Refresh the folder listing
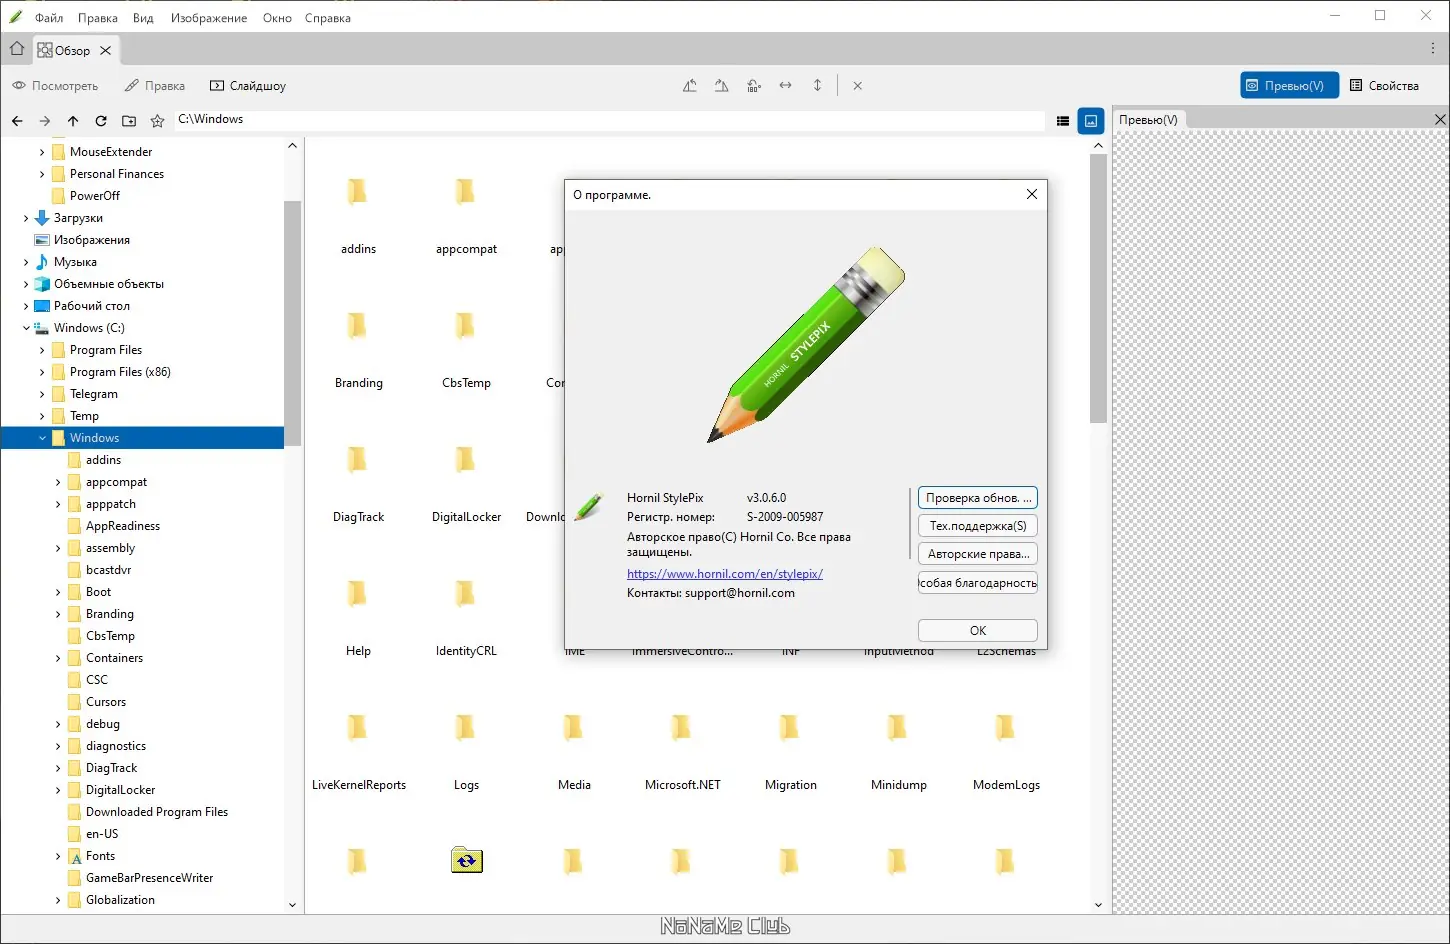This screenshot has height=944, width=1450. tap(101, 121)
